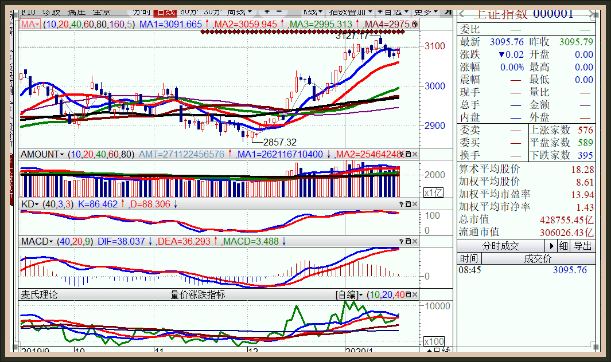Toggle the x100 scale box
The width and height of the screenshot is (611, 362).
tap(434, 342)
